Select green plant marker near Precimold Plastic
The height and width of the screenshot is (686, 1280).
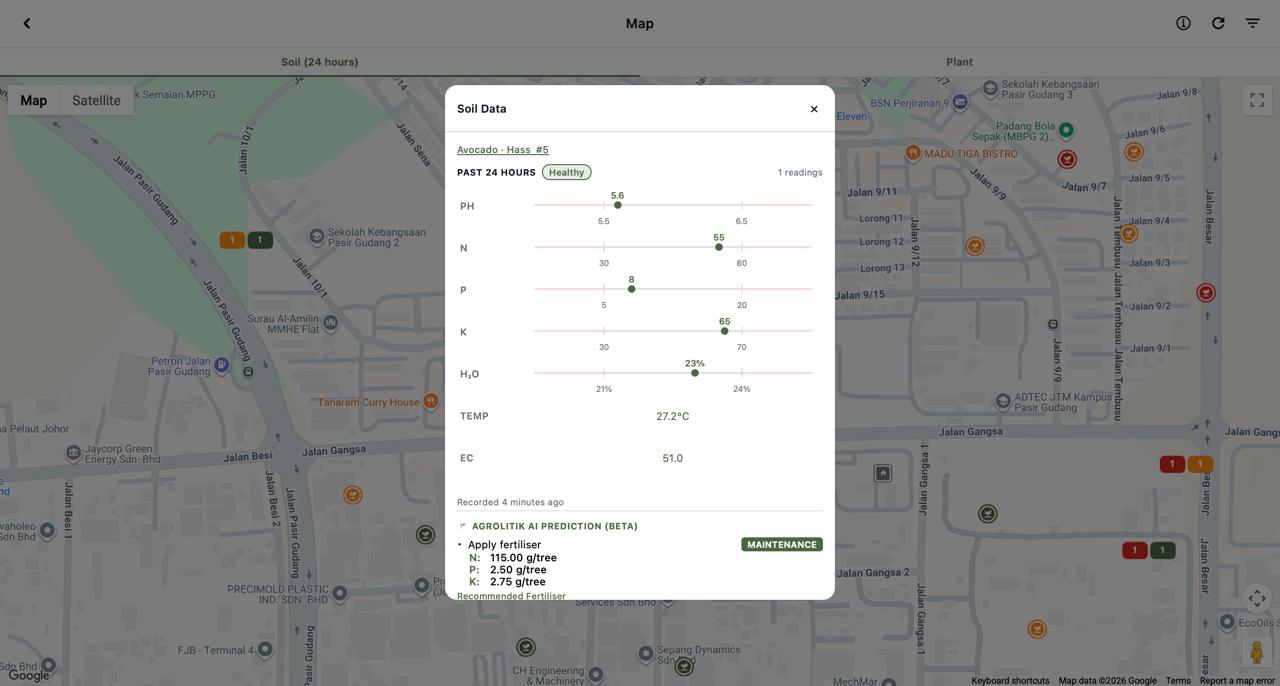(x=425, y=535)
